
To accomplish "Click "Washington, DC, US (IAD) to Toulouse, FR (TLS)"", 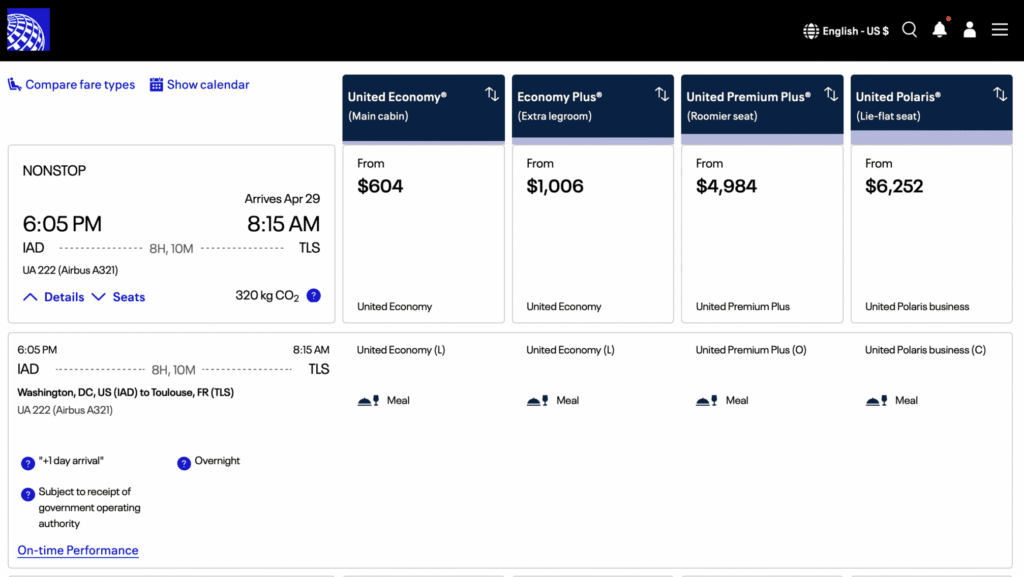I will click(x=125, y=392).
